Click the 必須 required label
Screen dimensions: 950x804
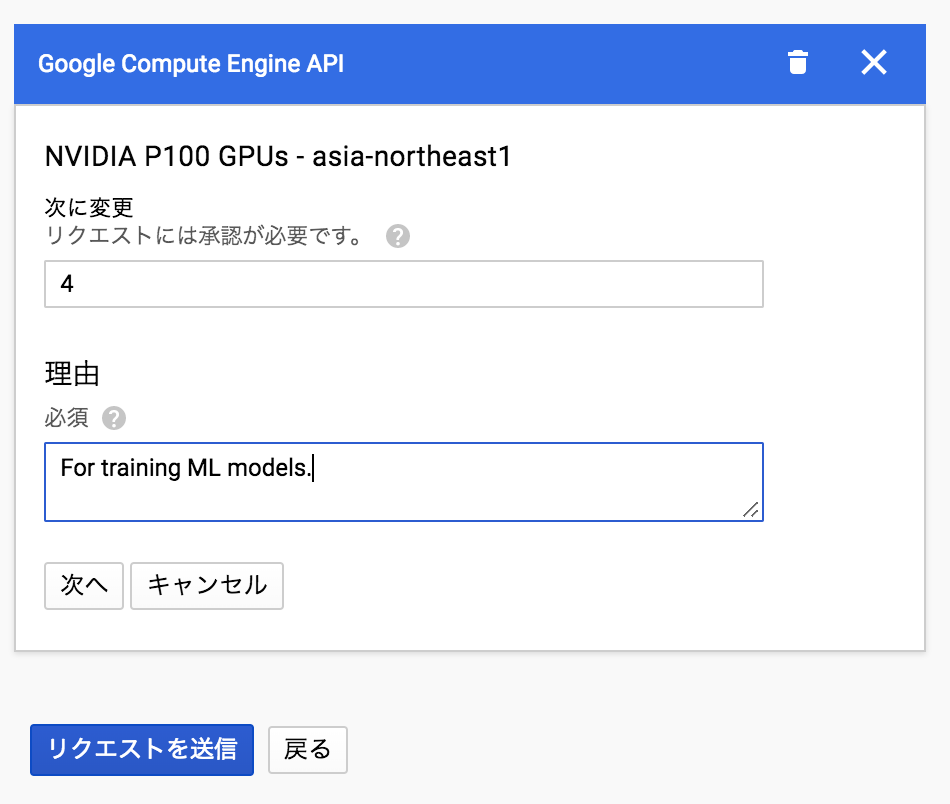[x=67, y=418]
